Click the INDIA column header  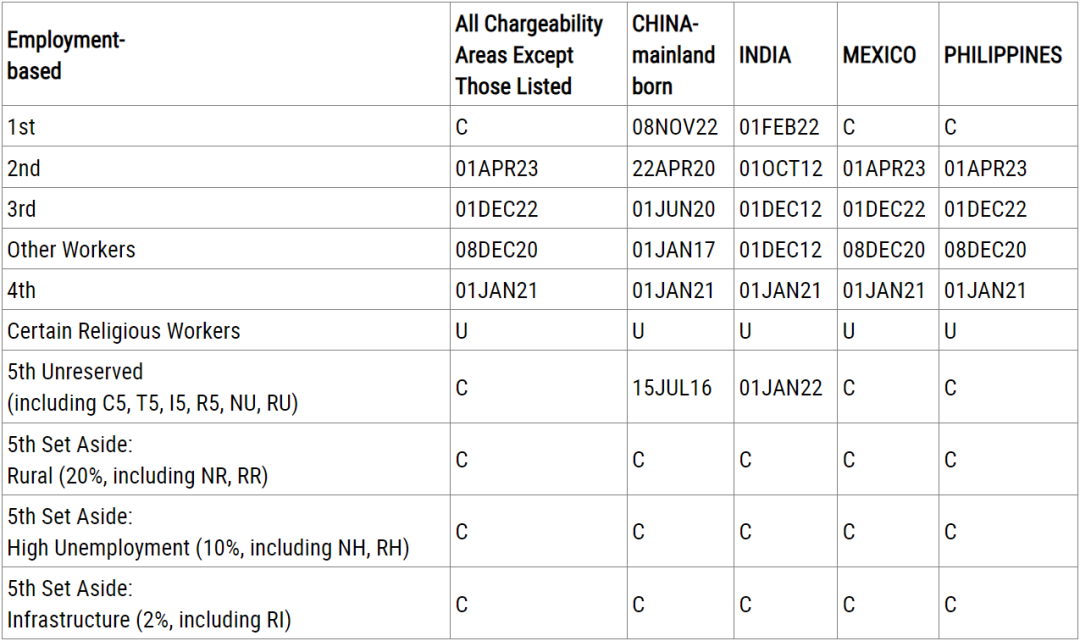click(x=765, y=55)
